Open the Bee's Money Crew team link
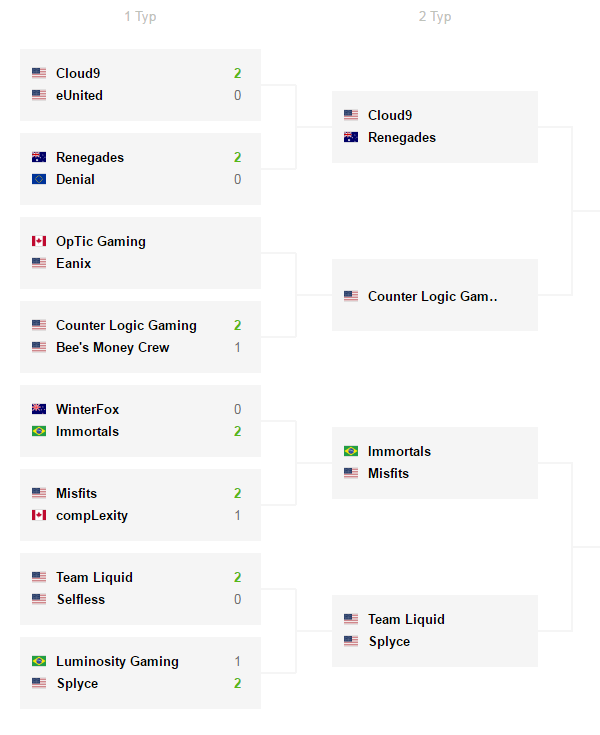 click(112, 348)
